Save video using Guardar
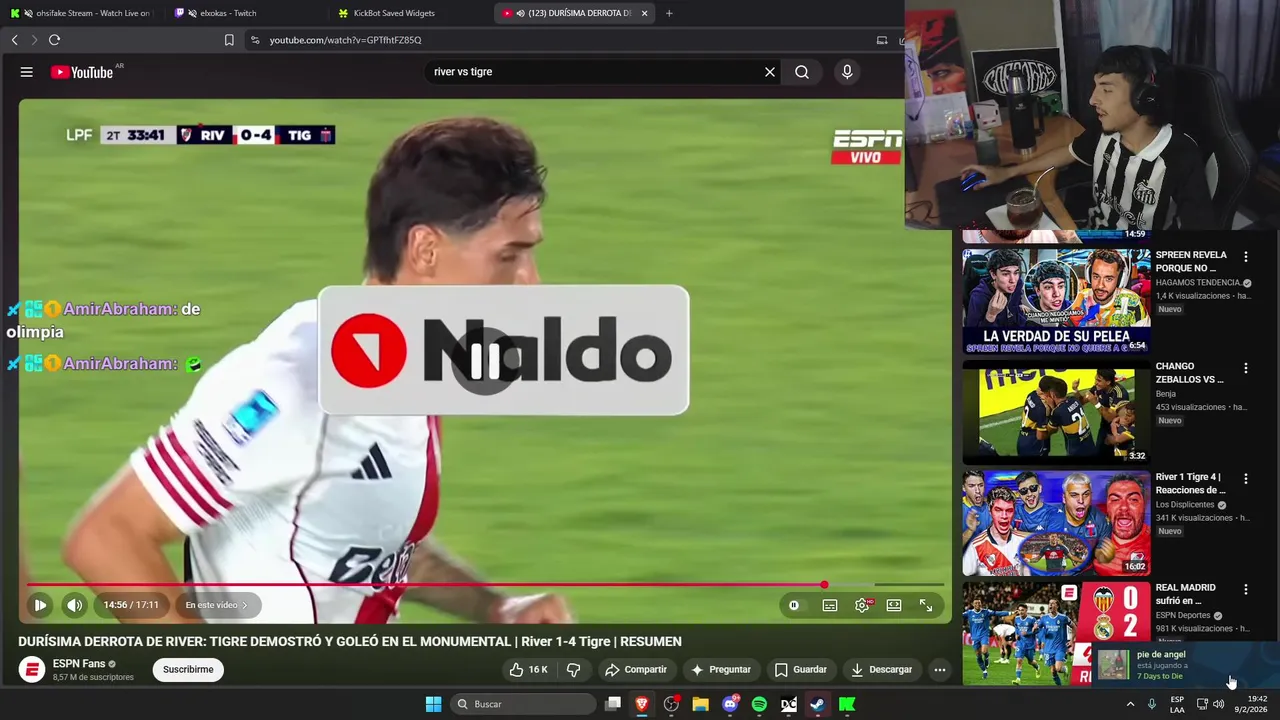 [801, 669]
